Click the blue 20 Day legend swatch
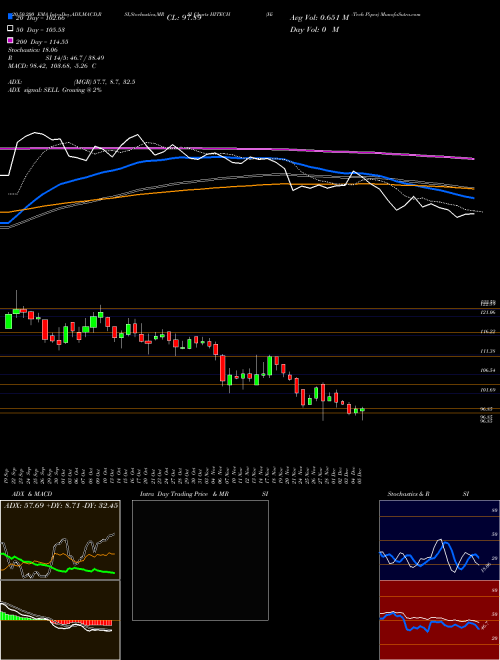 (x=10, y=18)
